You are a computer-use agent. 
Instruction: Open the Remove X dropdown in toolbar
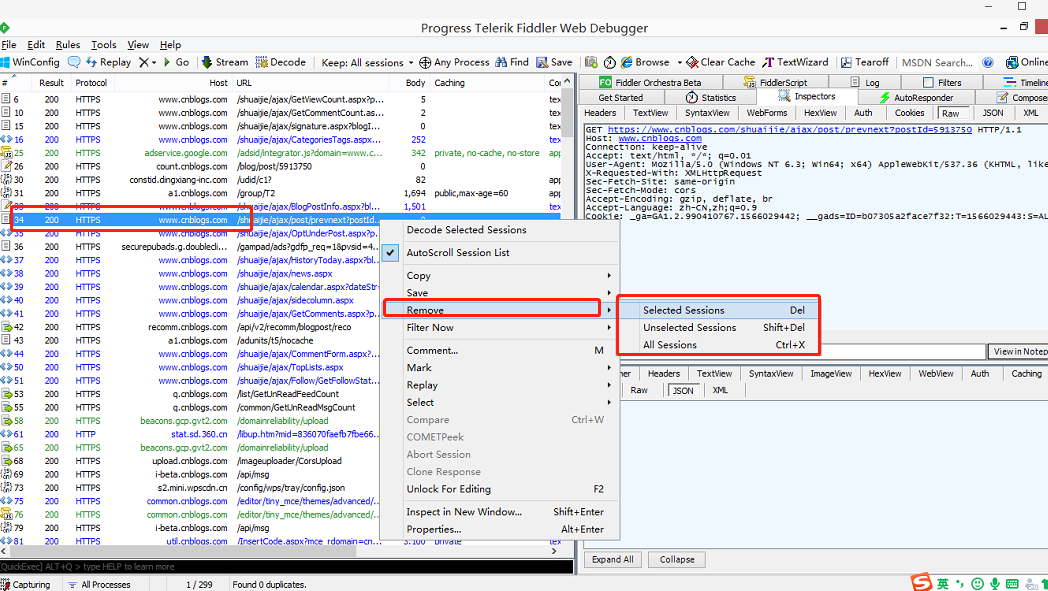148,62
